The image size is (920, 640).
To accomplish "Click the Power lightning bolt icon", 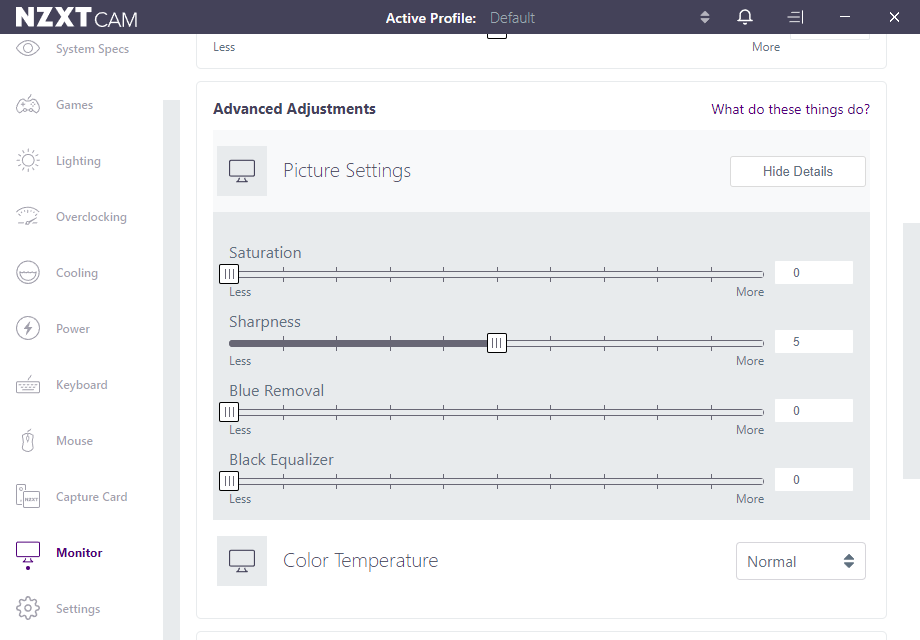I will [x=28, y=329].
